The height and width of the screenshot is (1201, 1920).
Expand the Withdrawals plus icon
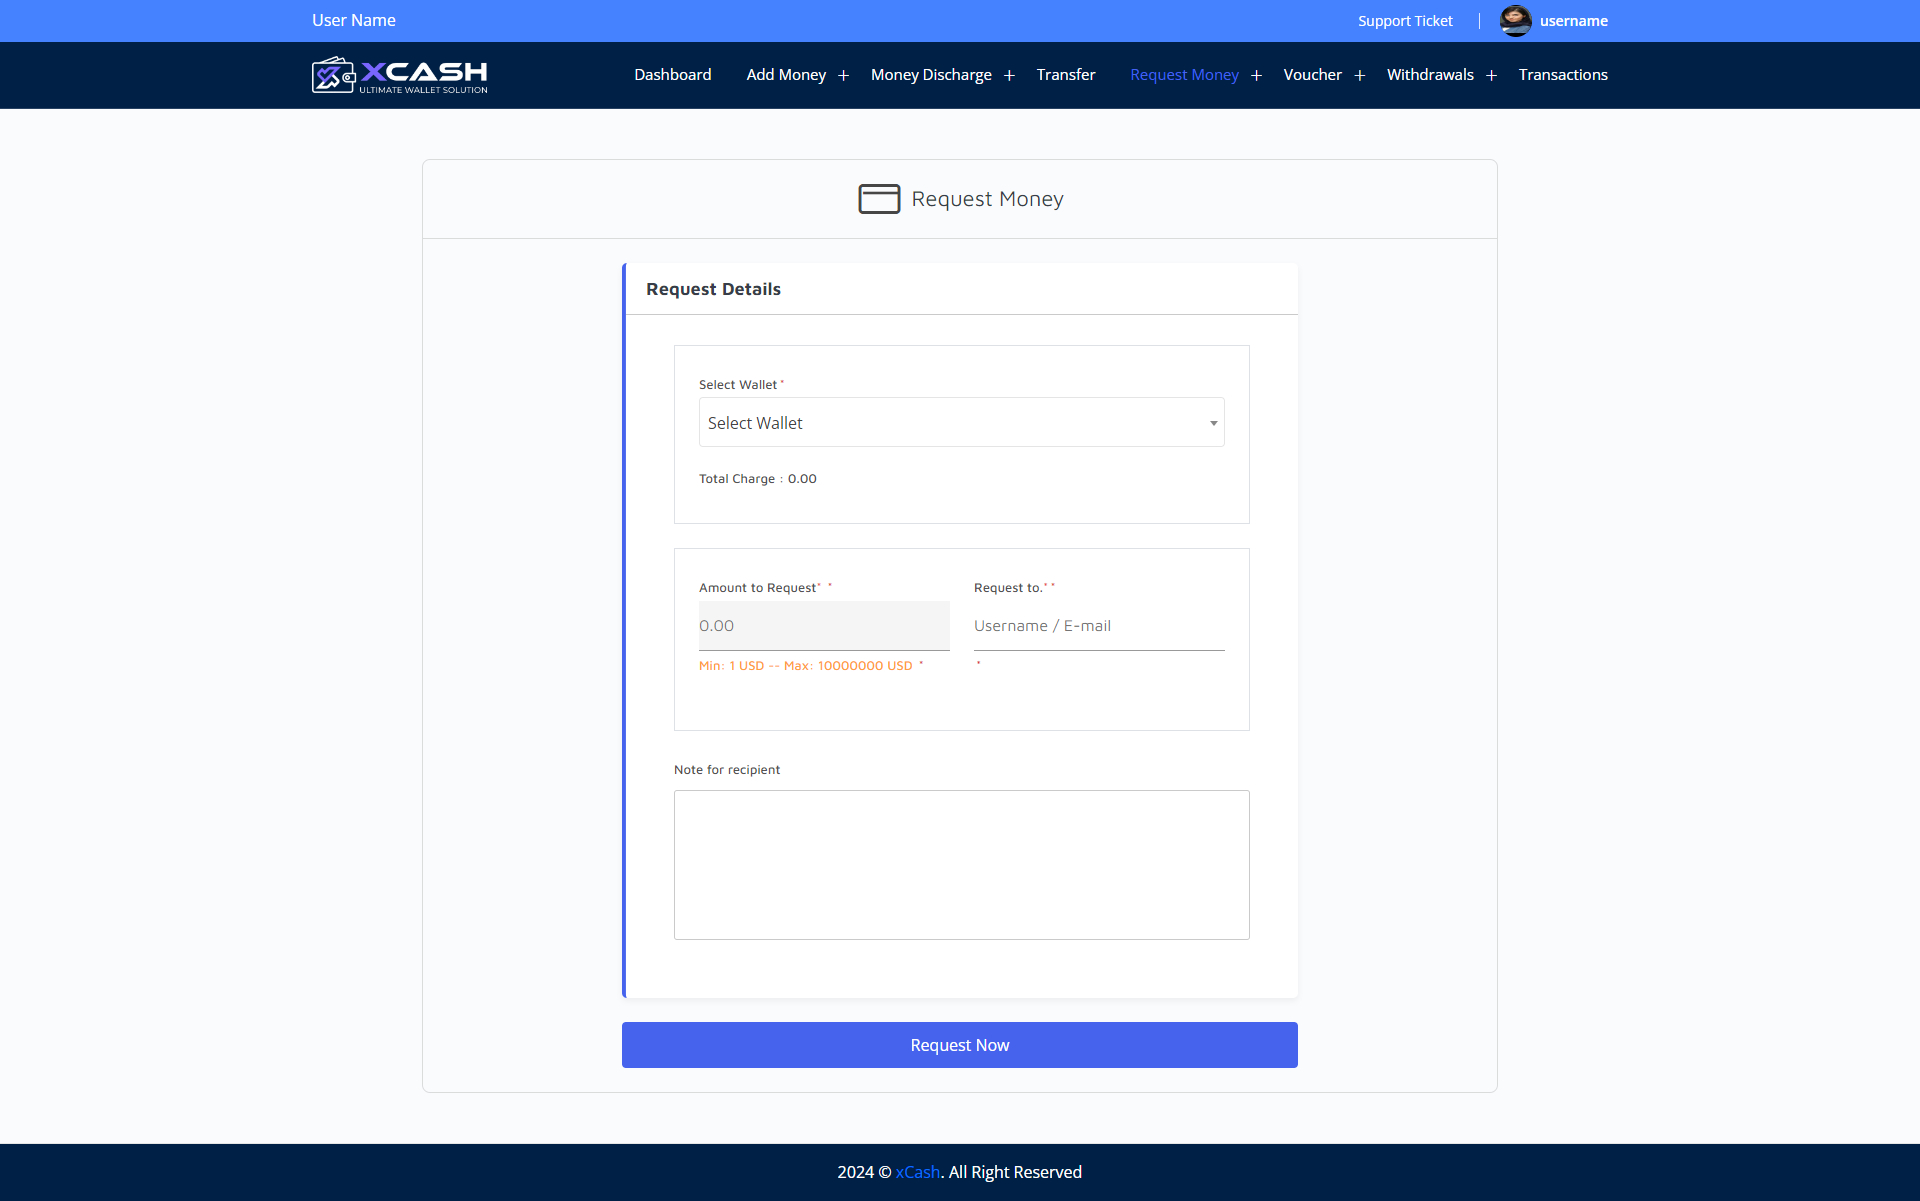(x=1491, y=76)
